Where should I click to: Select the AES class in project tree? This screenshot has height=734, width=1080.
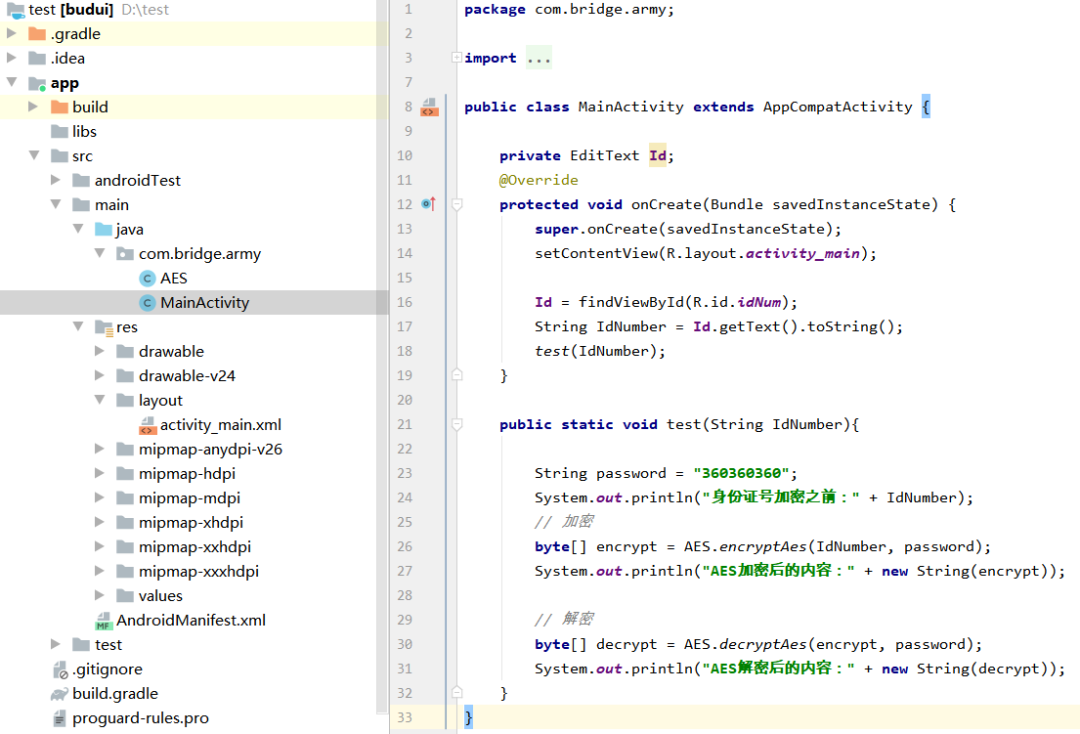pyautogui.click(x=174, y=278)
